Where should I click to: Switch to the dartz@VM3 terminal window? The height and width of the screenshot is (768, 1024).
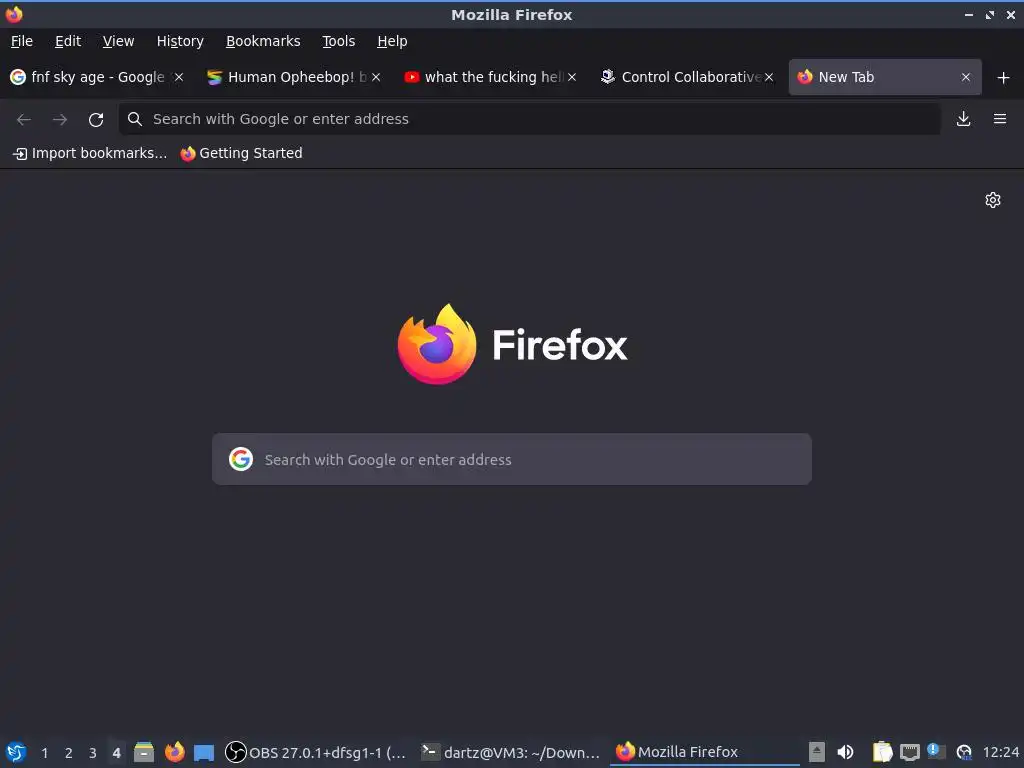click(x=511, y=752)
